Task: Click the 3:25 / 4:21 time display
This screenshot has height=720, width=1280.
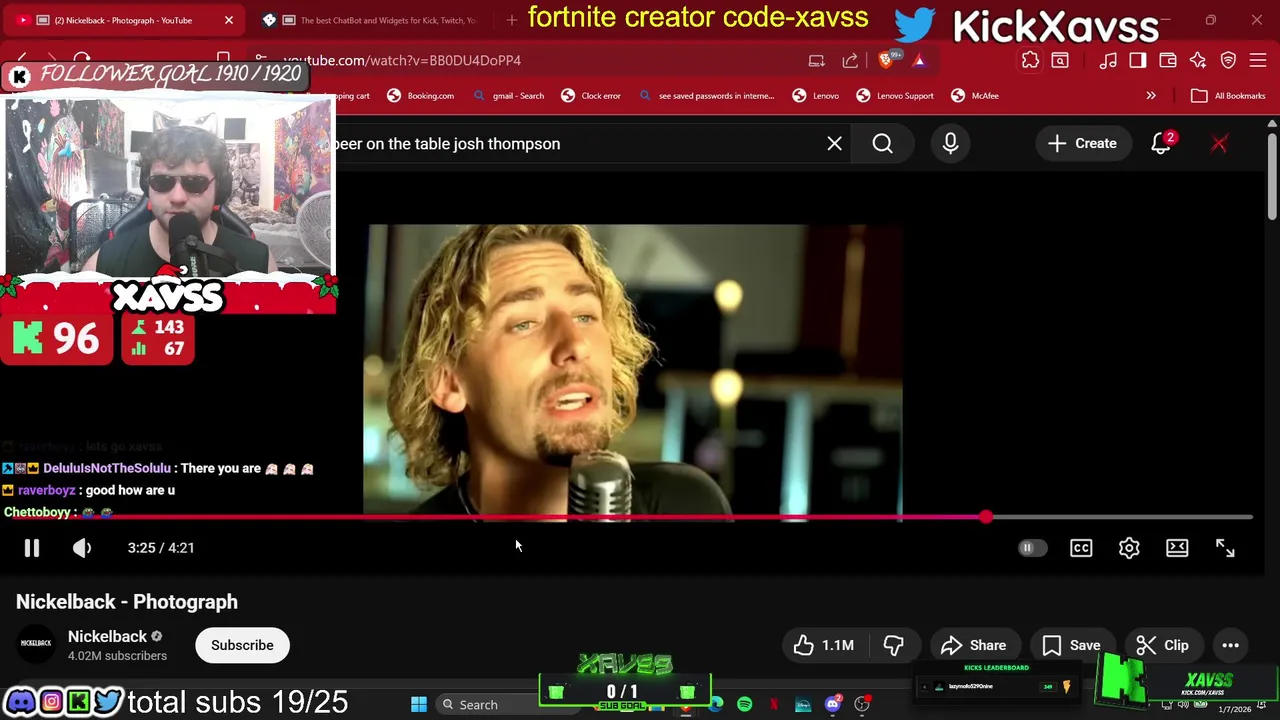Action: tap(161, 548)
